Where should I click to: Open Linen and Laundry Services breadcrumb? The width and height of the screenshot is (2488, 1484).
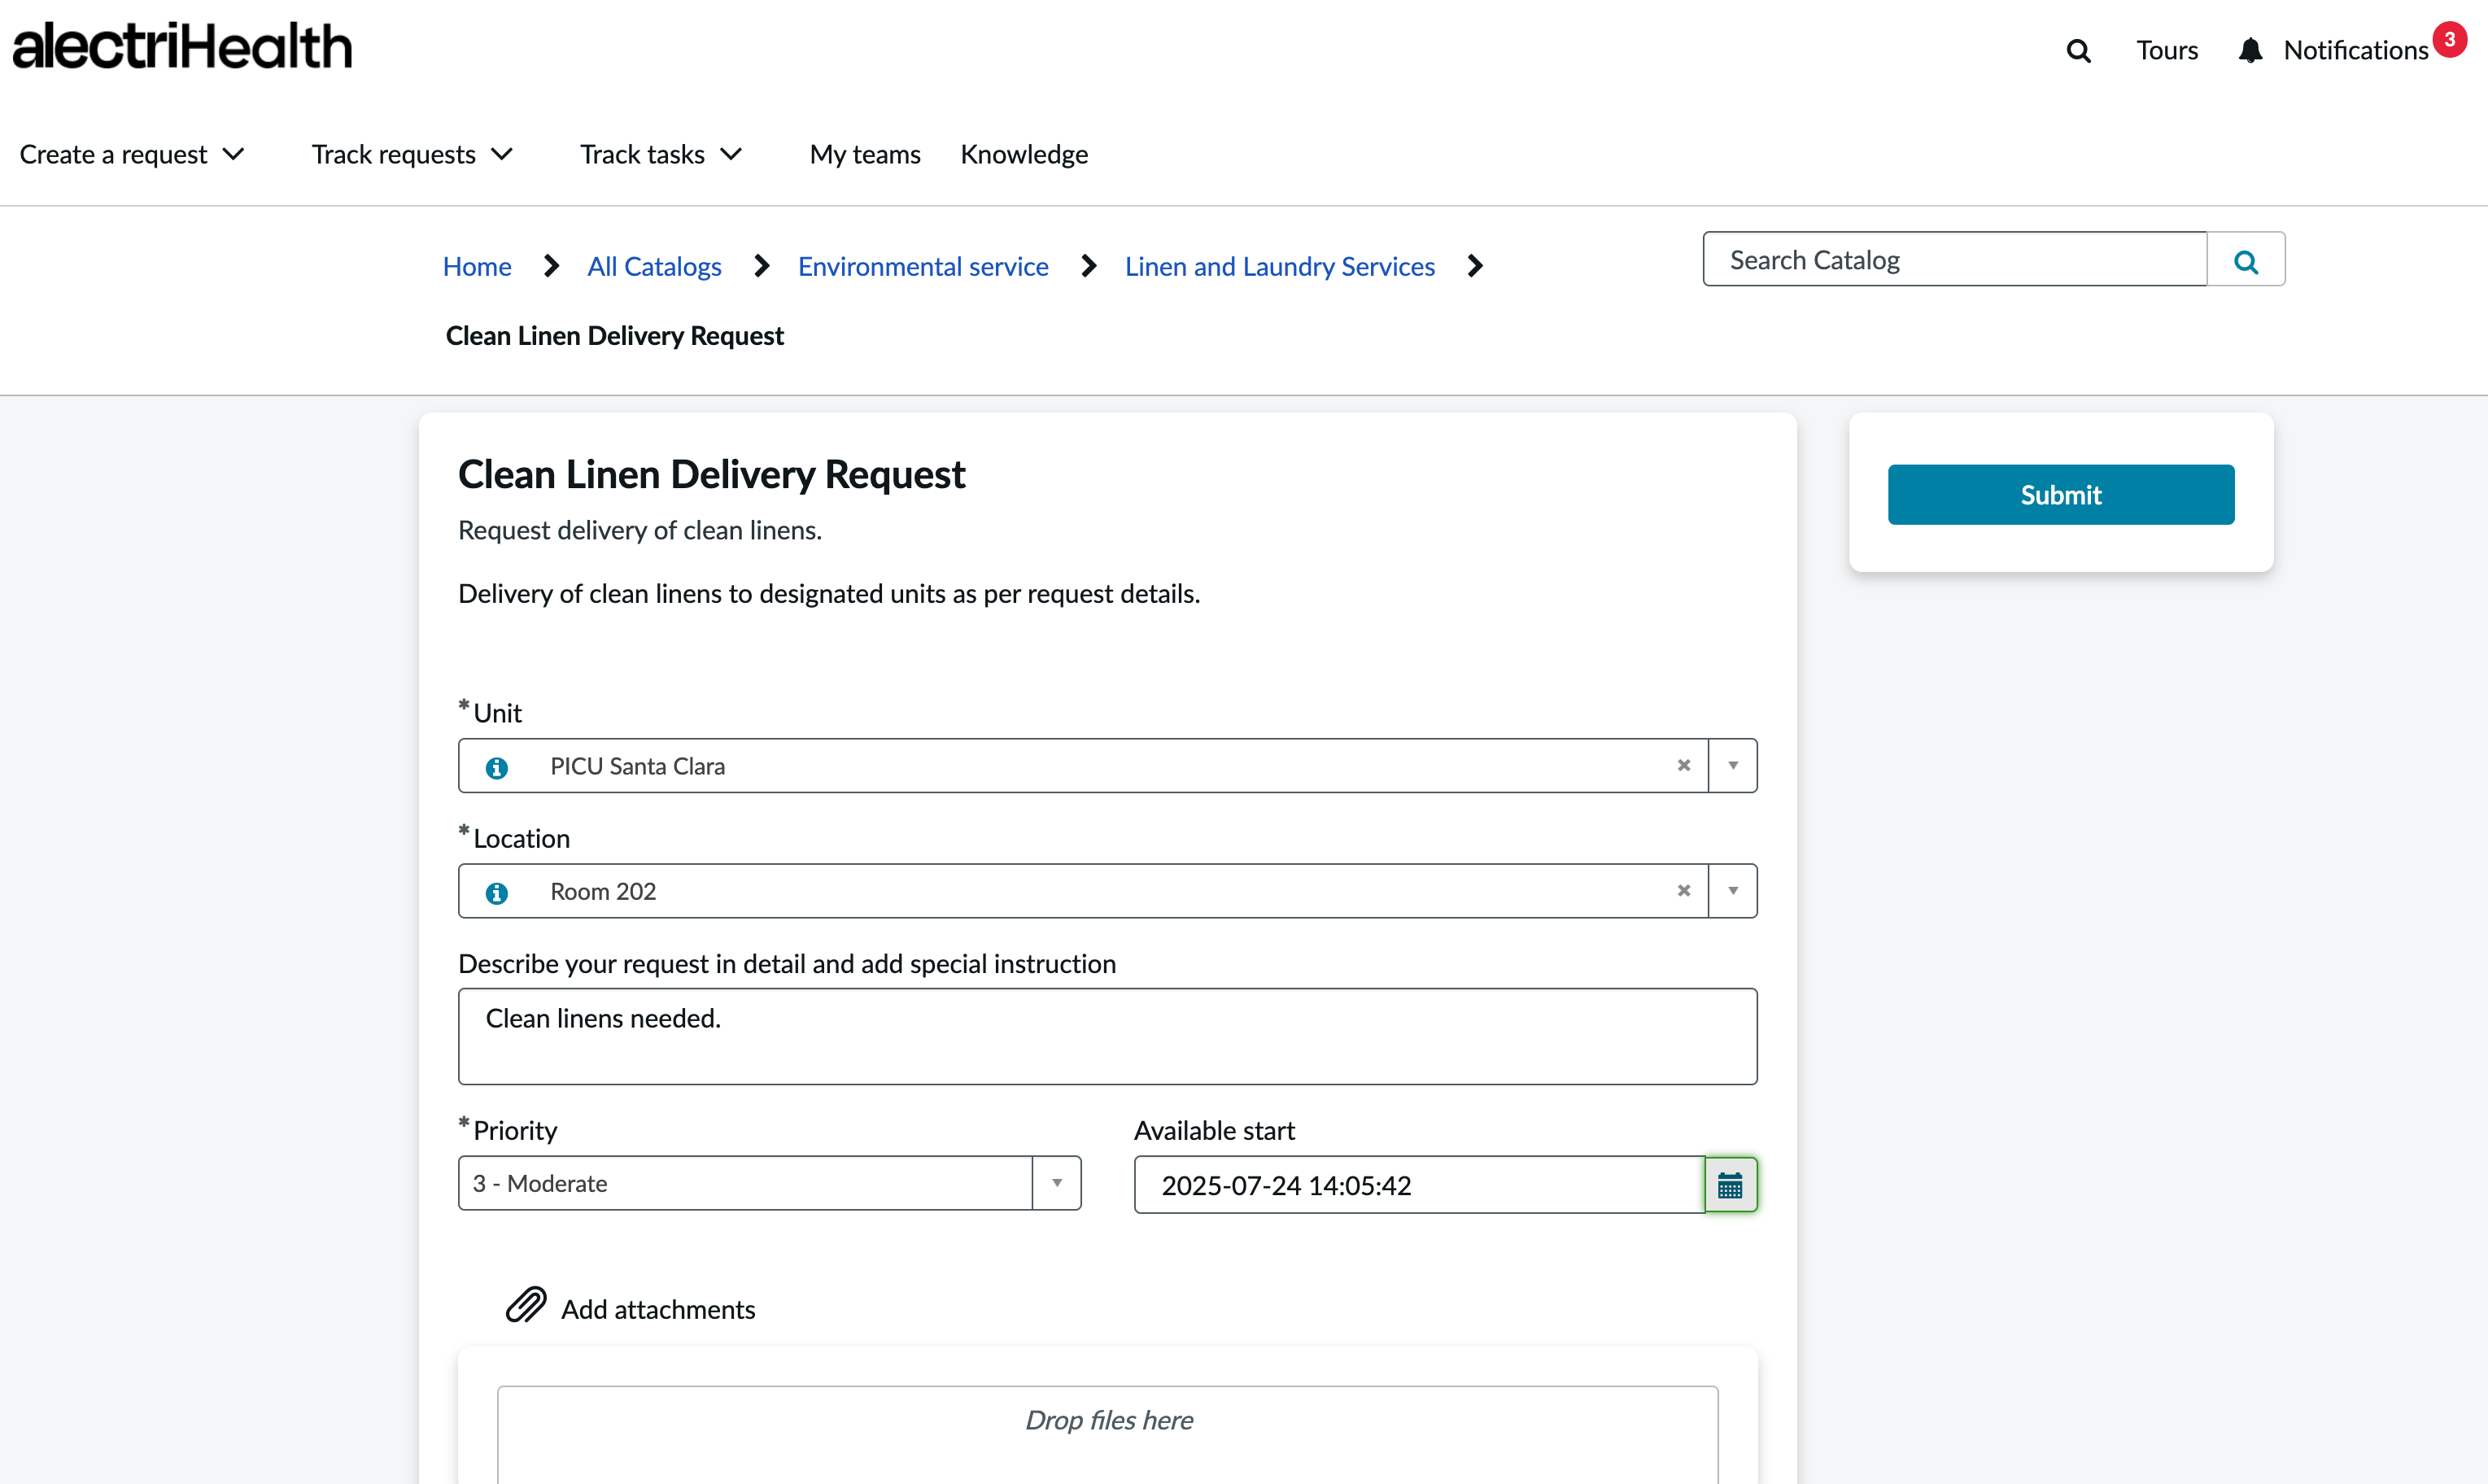1280,266
